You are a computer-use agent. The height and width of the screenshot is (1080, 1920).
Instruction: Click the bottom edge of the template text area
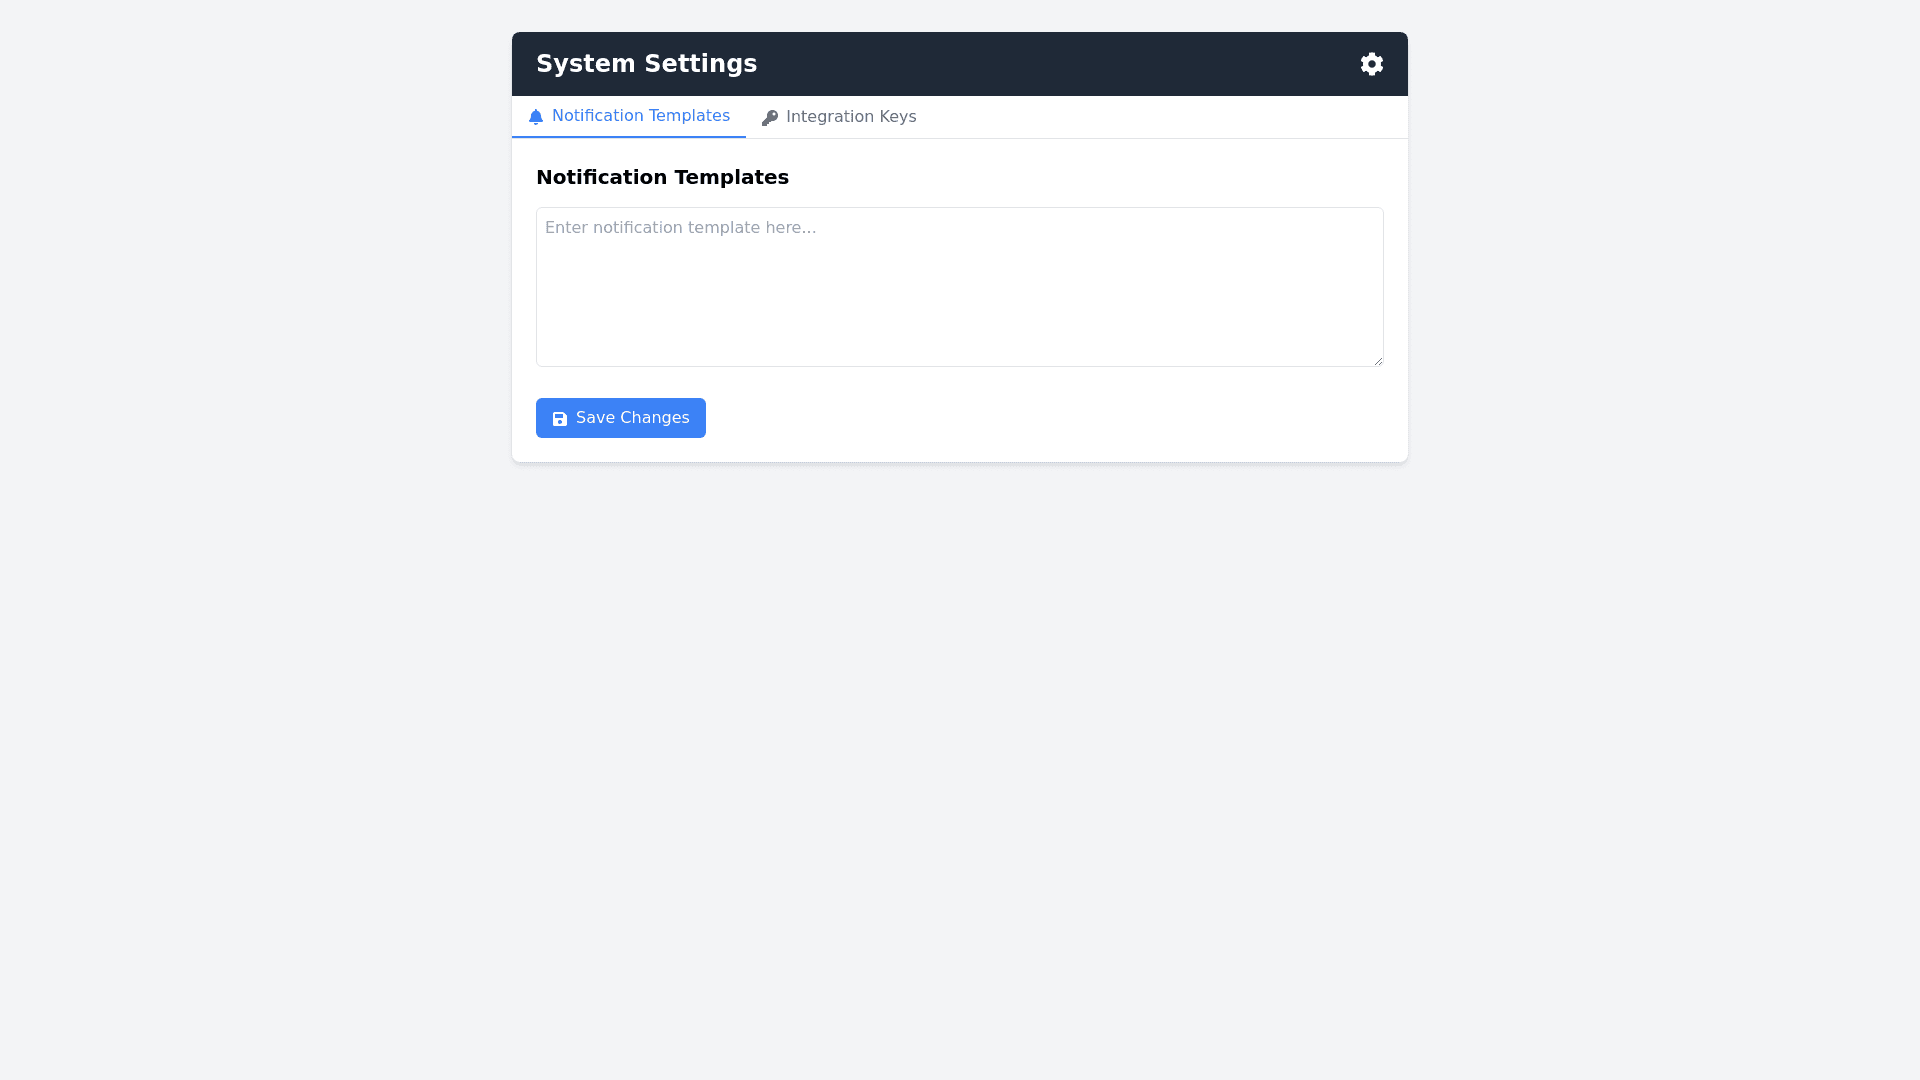click(960, 366)
